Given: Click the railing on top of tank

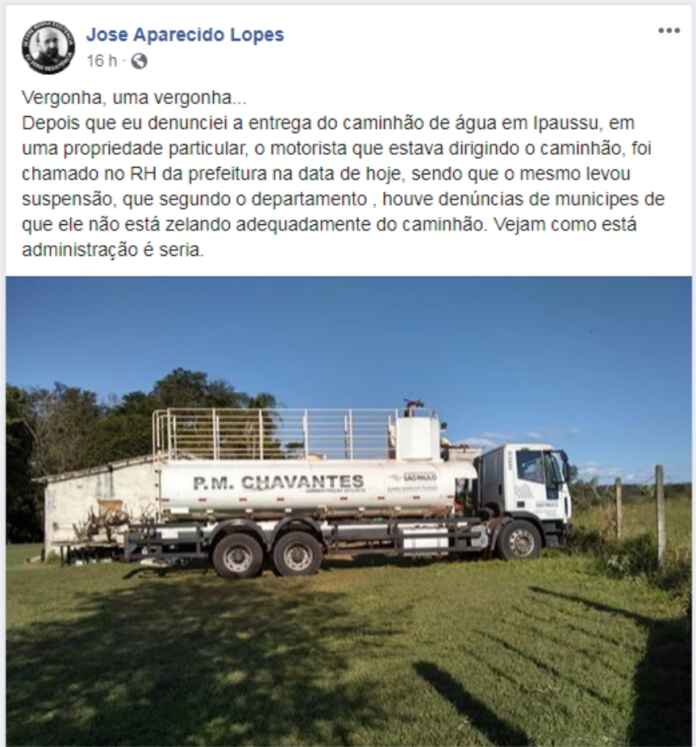Looking at the screenshot, I should tap(274, 434).
